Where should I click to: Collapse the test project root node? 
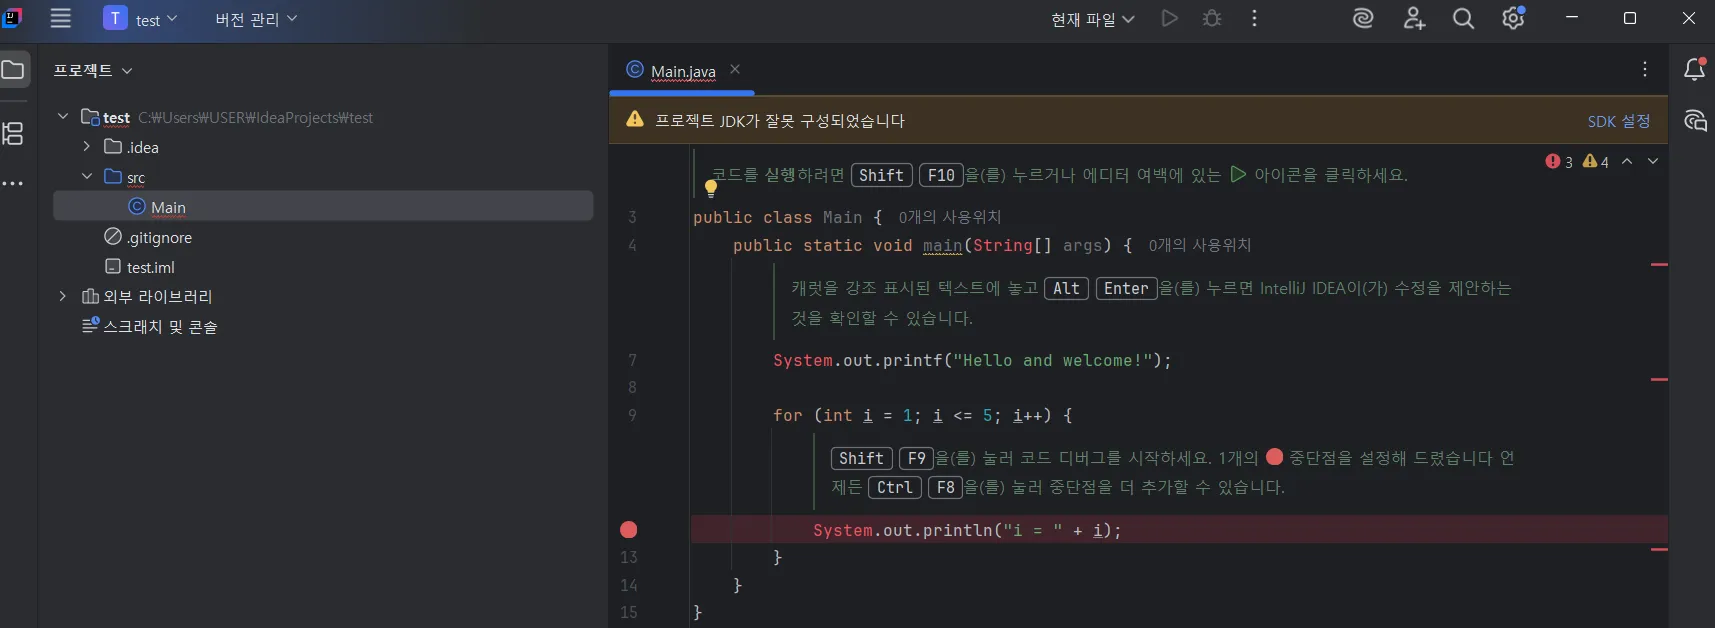pos(63,117)
